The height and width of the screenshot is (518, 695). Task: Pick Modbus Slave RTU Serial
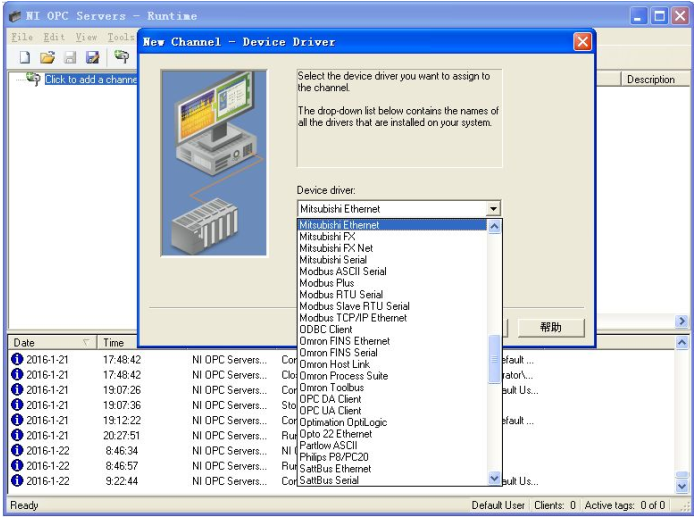click(392, 306)
